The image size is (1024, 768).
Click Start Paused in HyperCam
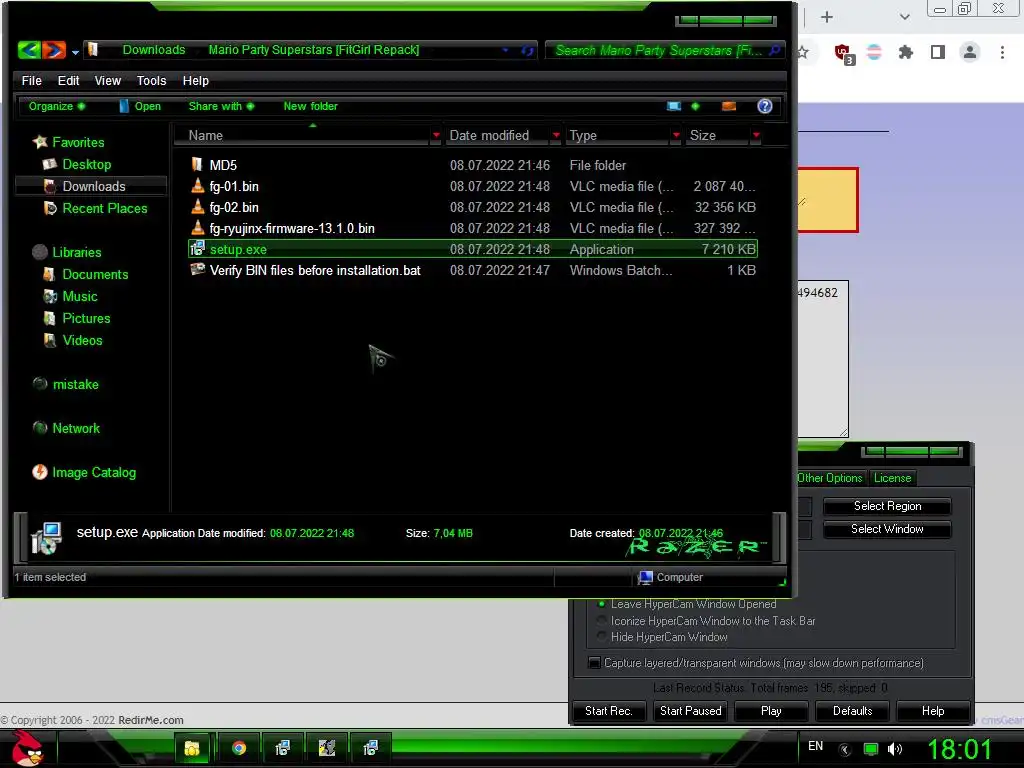click(690, 711)
